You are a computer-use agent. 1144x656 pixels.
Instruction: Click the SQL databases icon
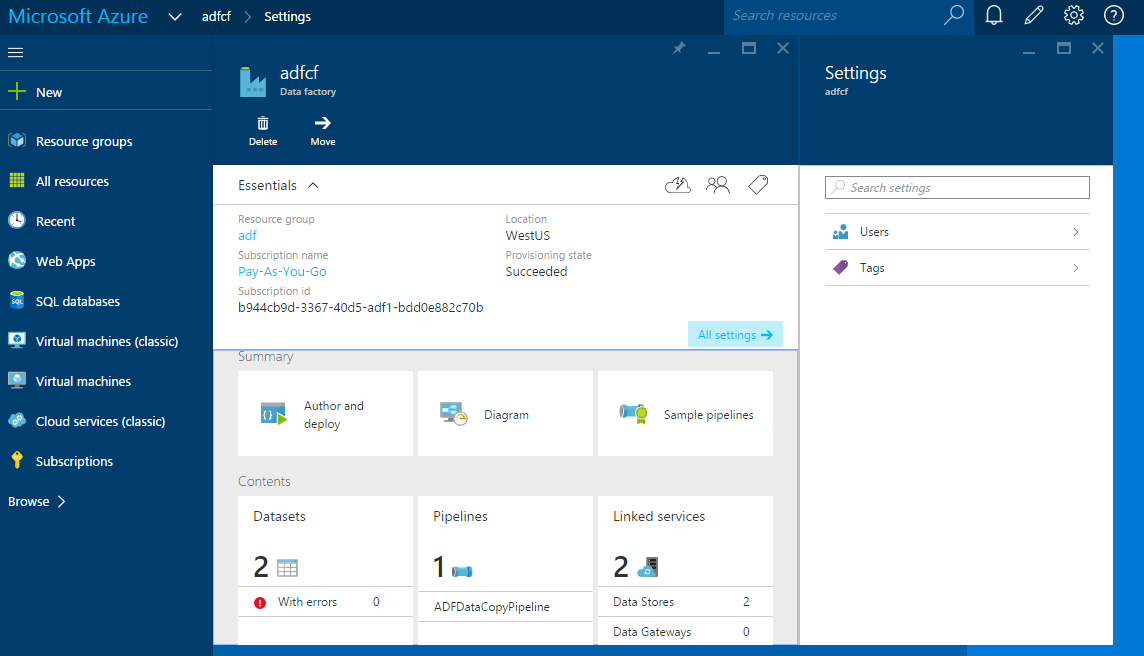coord(17,301)
